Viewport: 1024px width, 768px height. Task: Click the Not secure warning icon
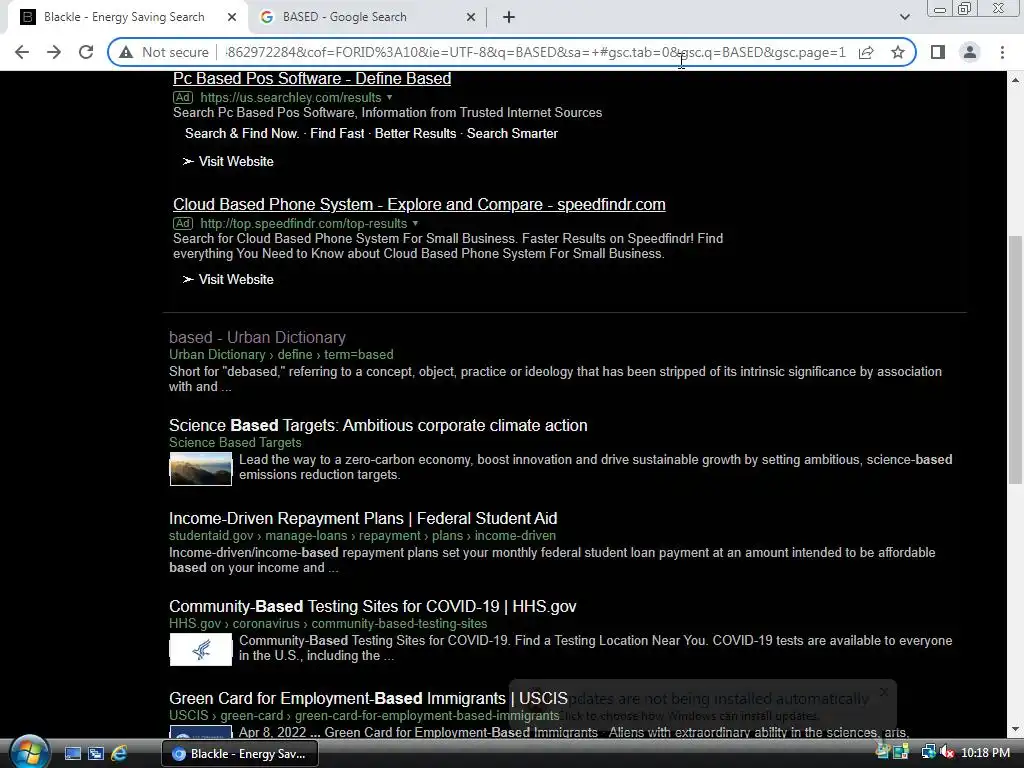point(126,52)
